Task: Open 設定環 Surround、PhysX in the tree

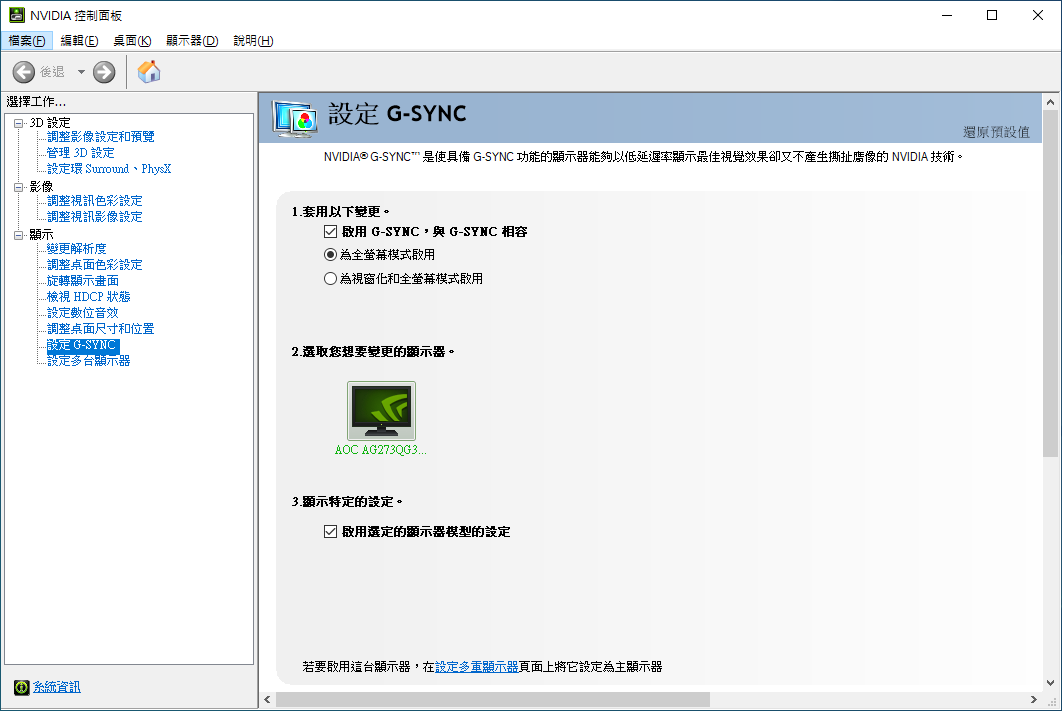Action: pos(109,169)
